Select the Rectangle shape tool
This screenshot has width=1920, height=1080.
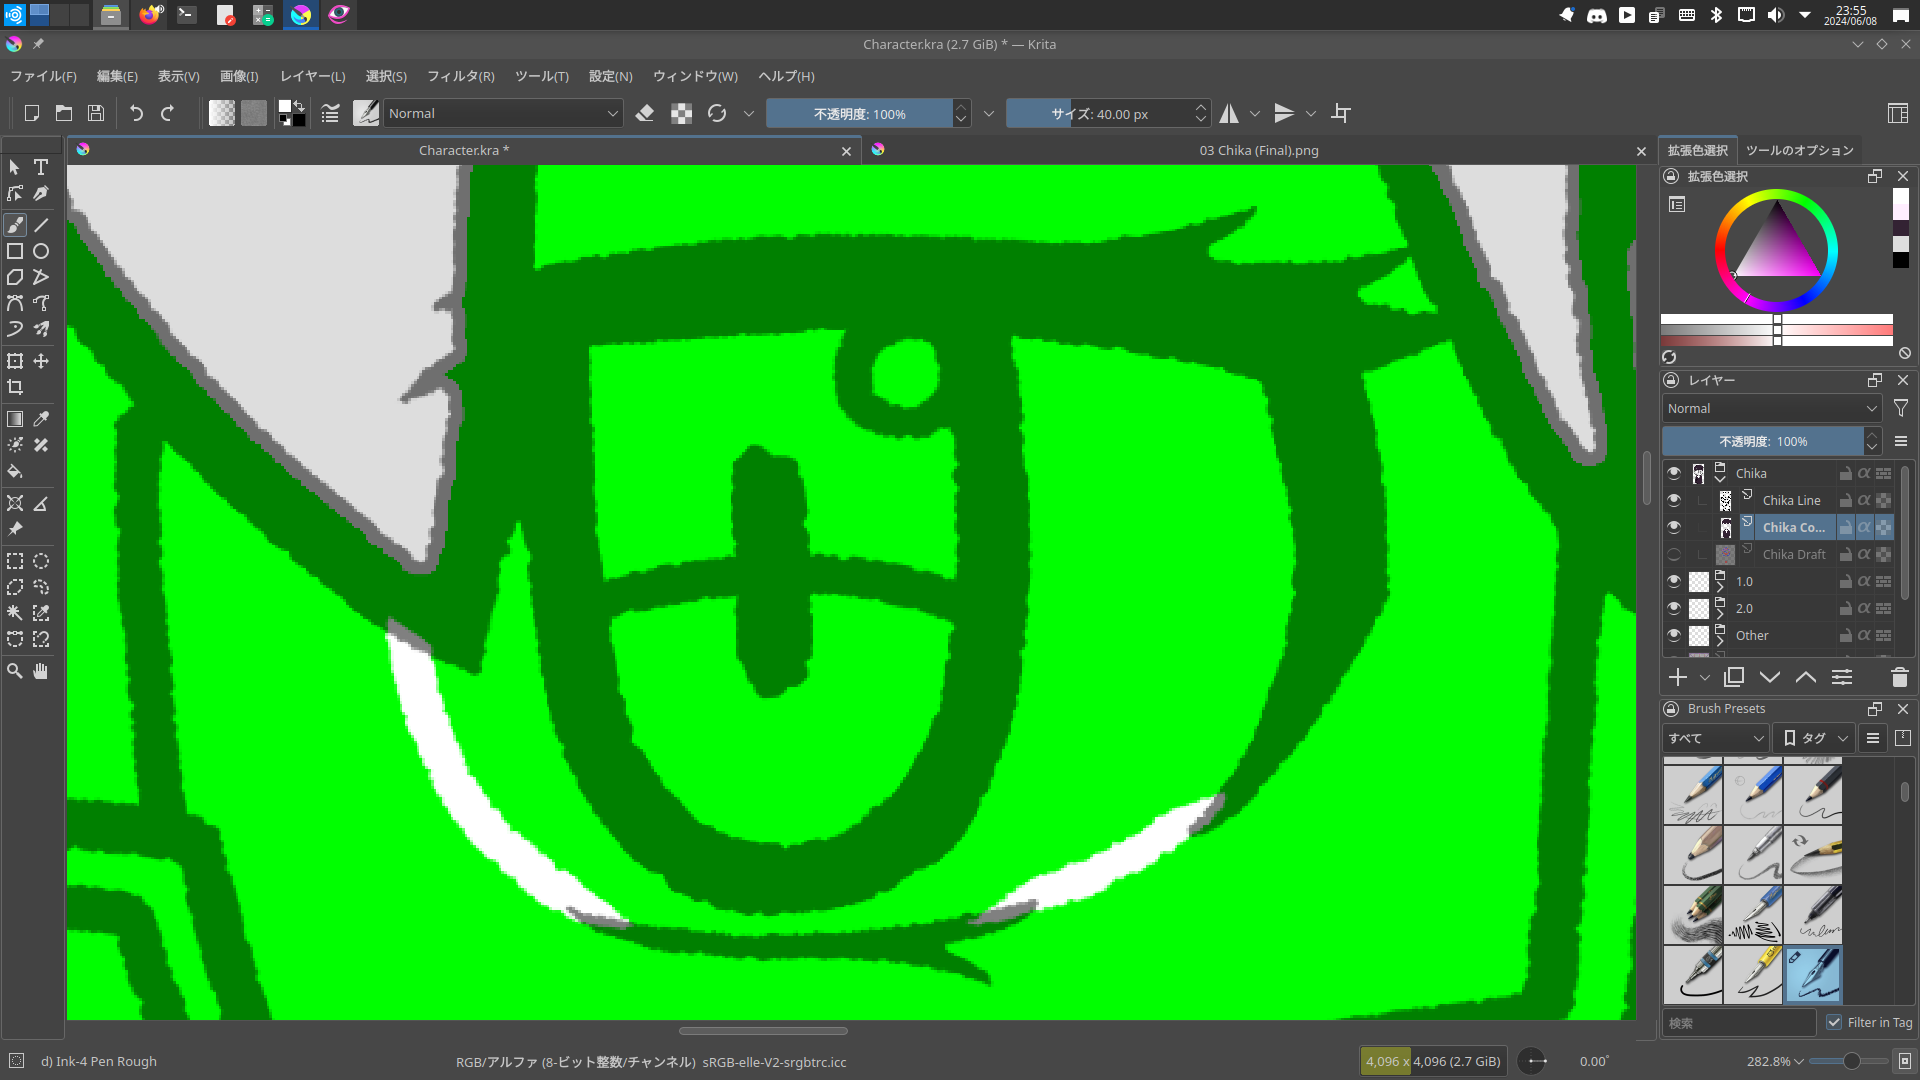tap(15, 251)
